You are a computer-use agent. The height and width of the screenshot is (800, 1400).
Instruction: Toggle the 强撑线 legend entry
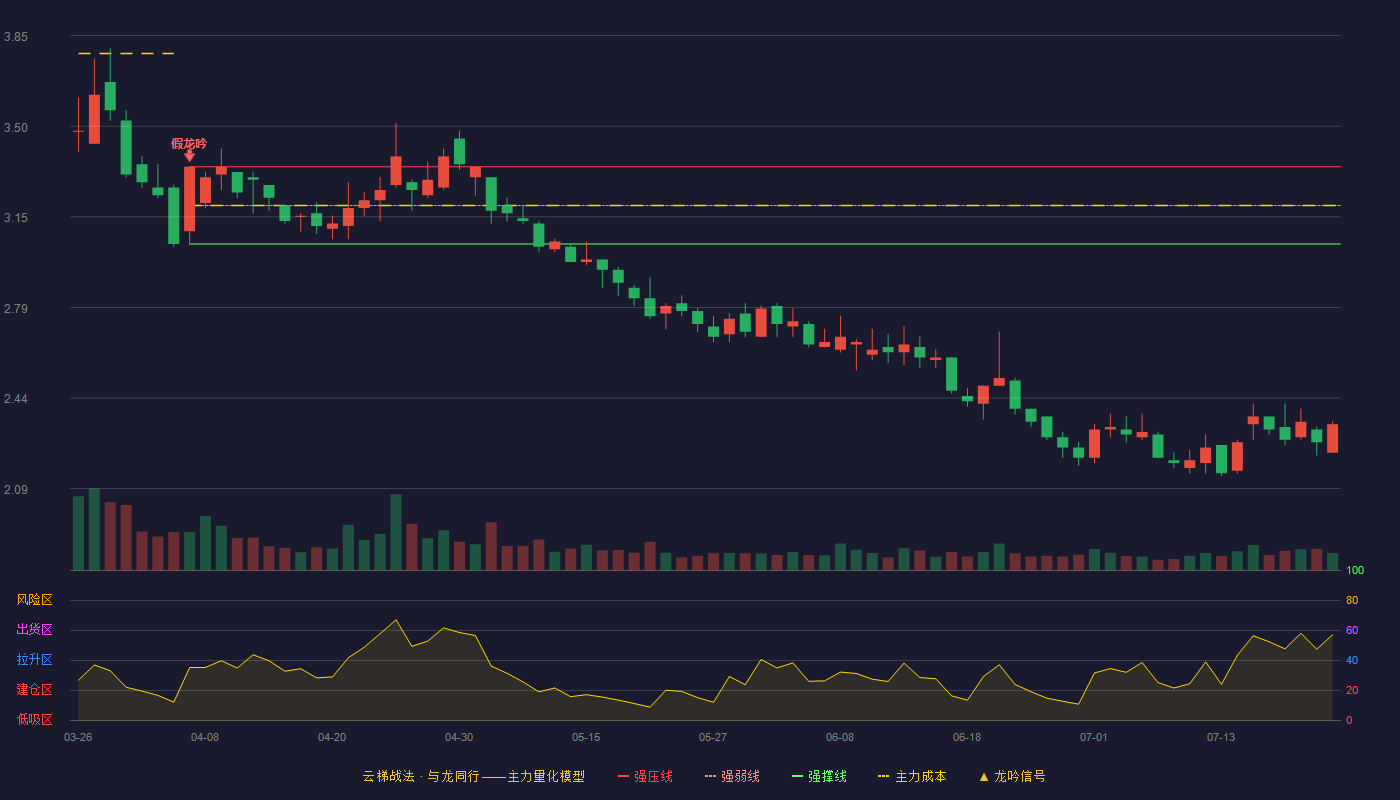(x=819, y=776)
